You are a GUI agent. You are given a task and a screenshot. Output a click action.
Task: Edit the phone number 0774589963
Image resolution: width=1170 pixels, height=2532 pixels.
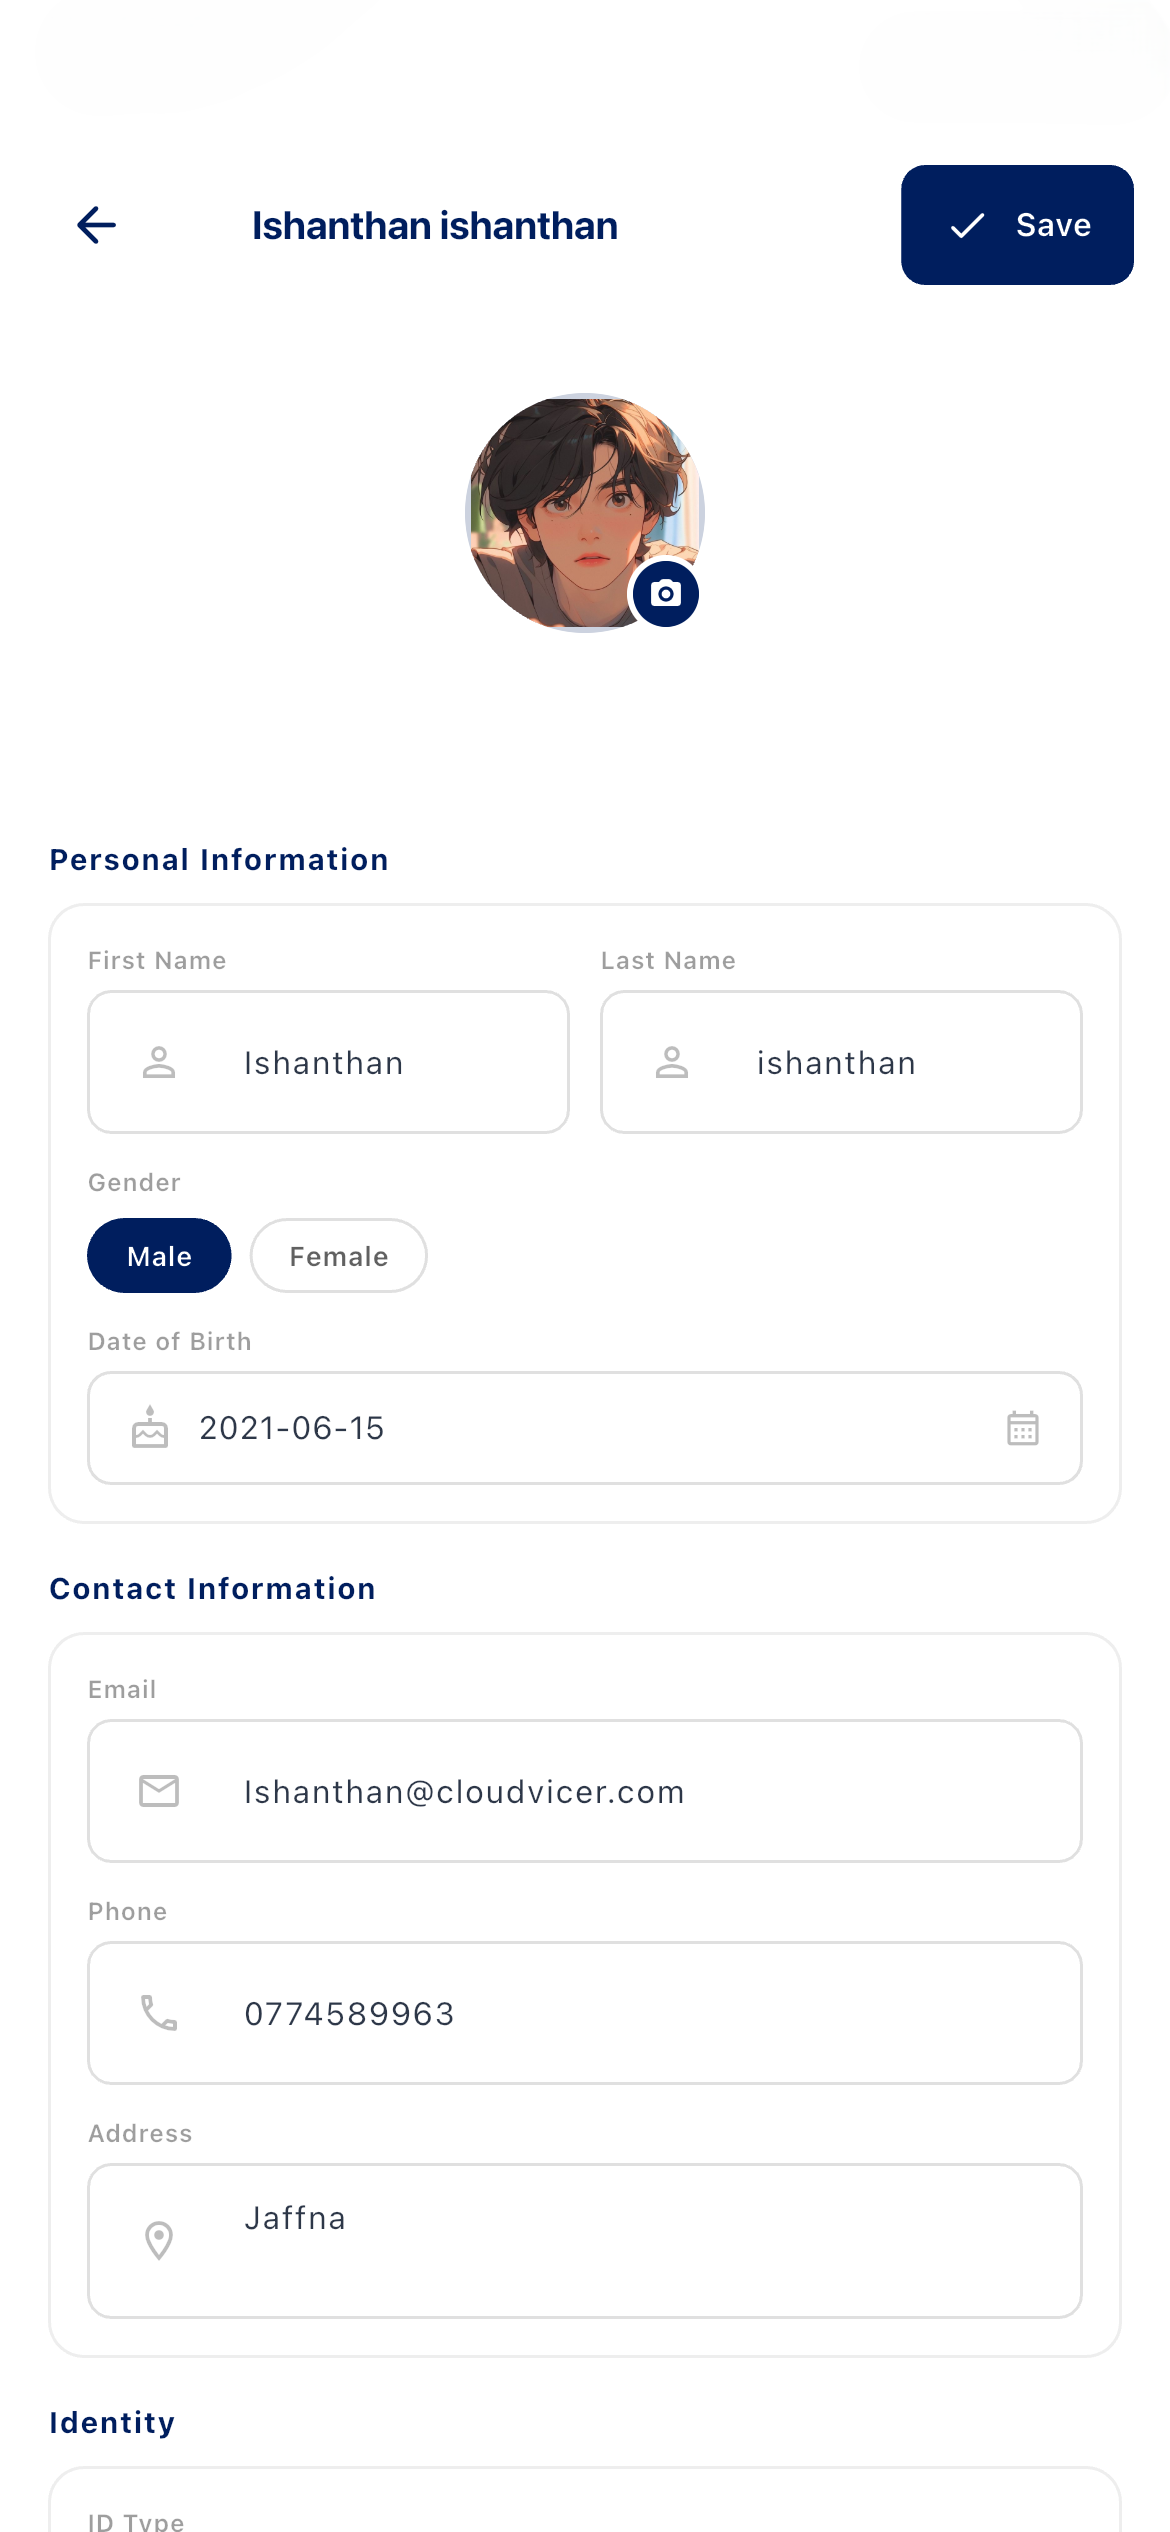[x=585, y=2013]
